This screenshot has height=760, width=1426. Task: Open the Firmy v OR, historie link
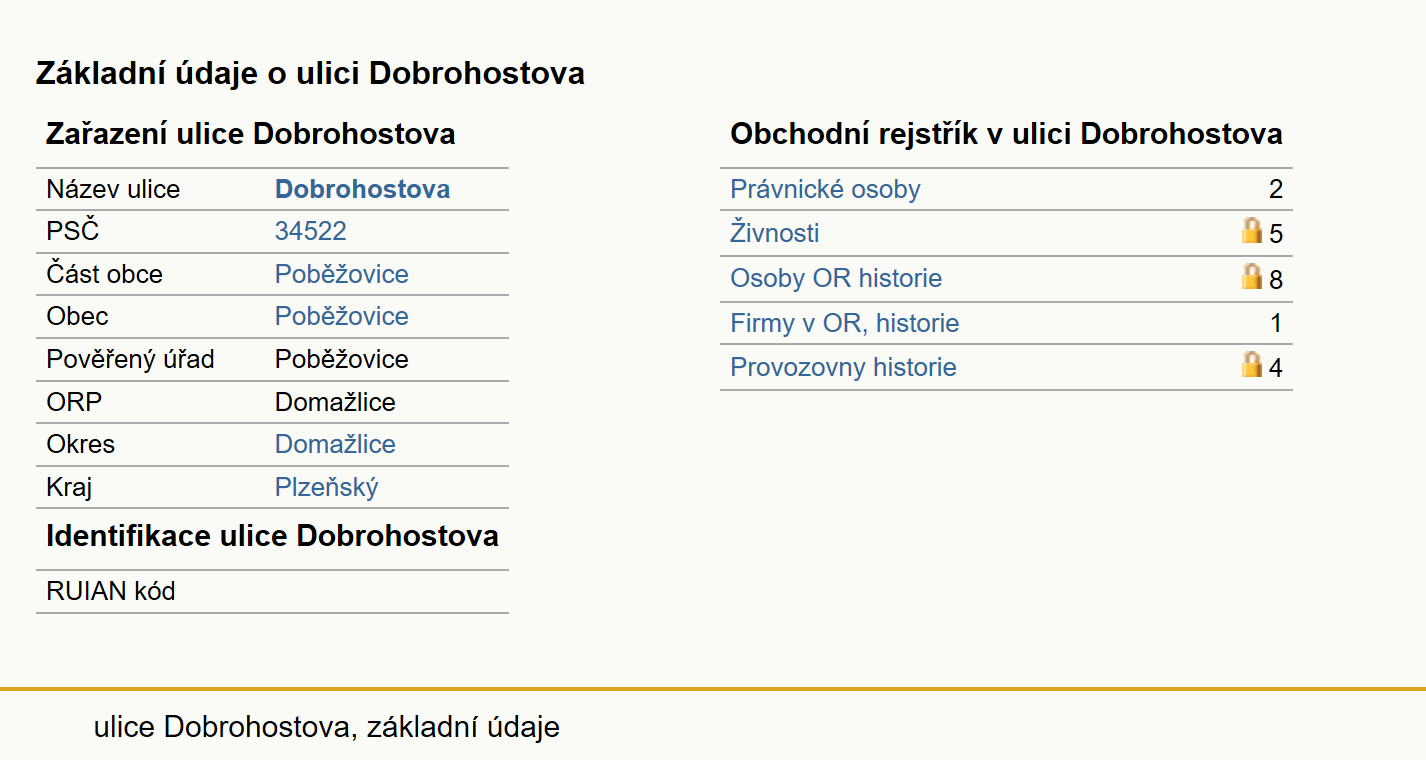point(845,323)
